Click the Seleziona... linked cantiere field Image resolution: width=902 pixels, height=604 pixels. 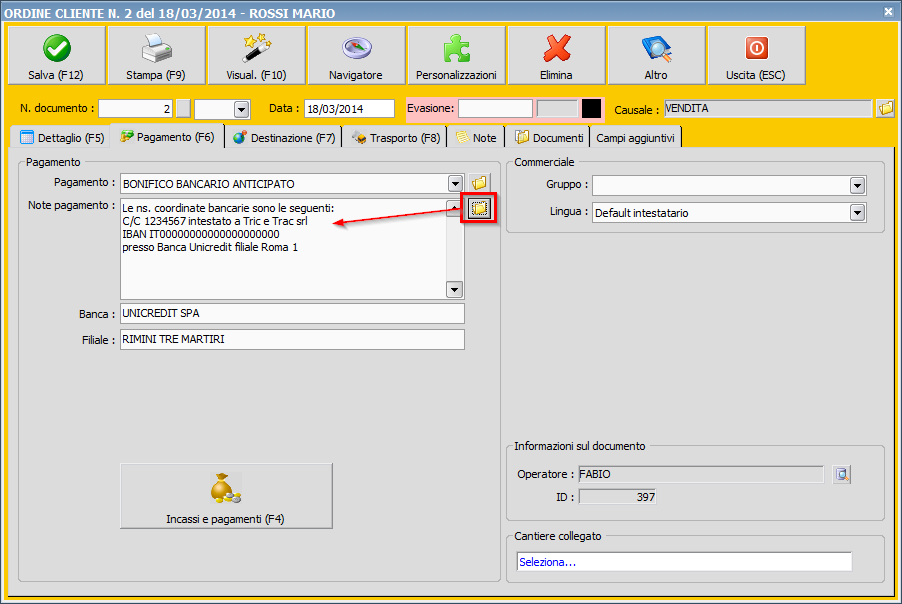[683, 561]
